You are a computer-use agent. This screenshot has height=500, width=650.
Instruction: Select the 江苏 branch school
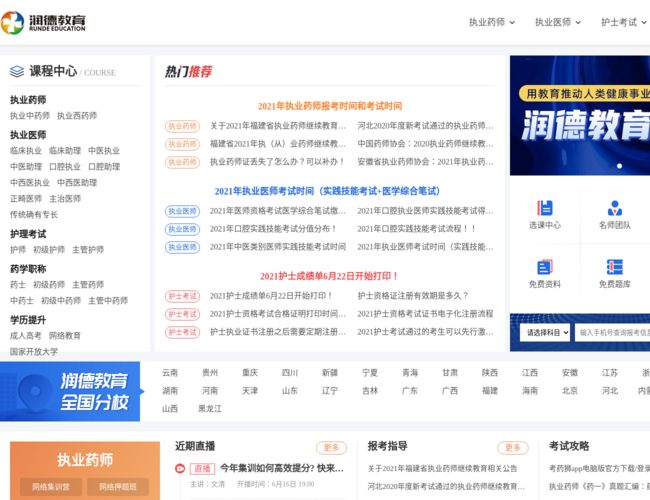[610, 373]
